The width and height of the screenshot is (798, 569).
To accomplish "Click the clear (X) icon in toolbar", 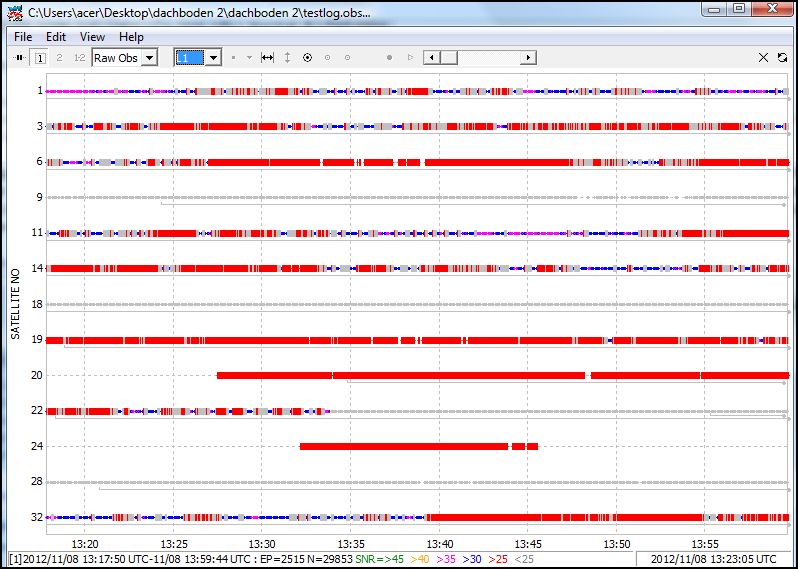I will point(764,58).
